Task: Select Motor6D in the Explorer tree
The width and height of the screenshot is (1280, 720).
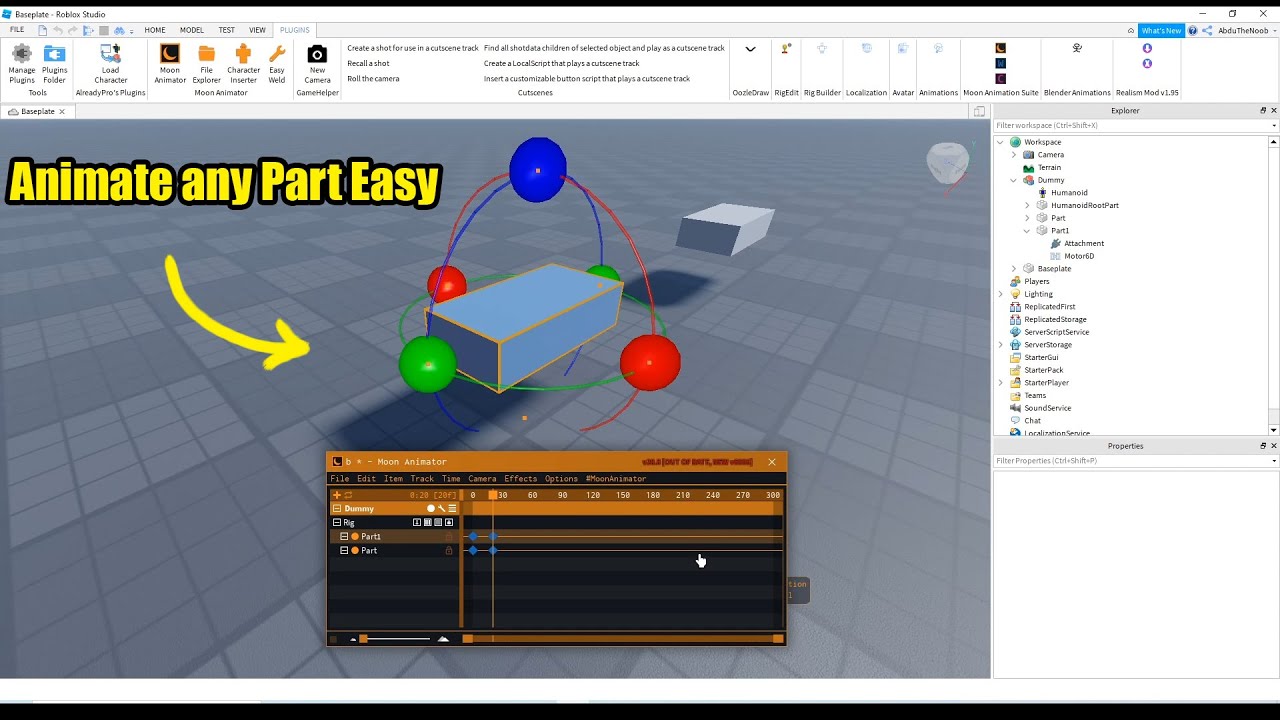Action: tap(1079, 256)
